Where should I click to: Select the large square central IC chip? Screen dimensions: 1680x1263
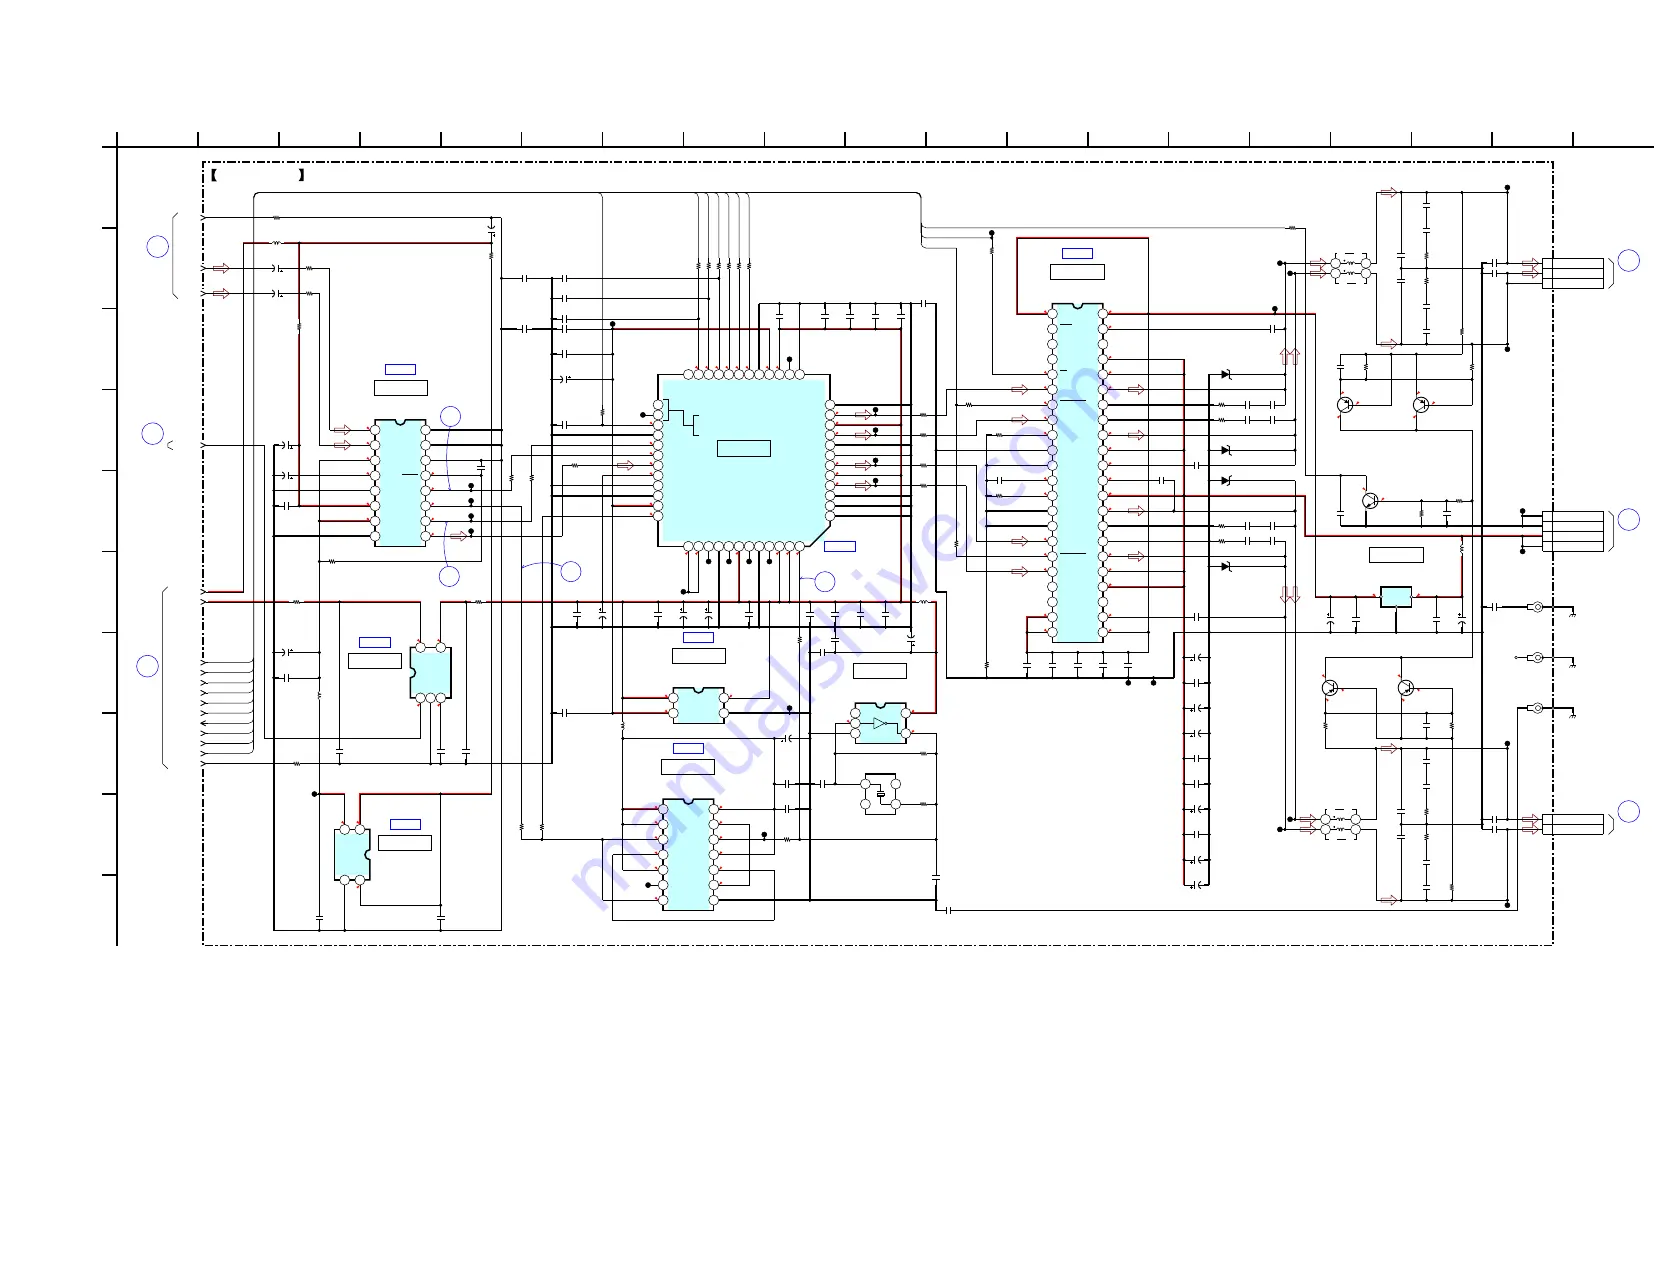[x=745, y=461]
